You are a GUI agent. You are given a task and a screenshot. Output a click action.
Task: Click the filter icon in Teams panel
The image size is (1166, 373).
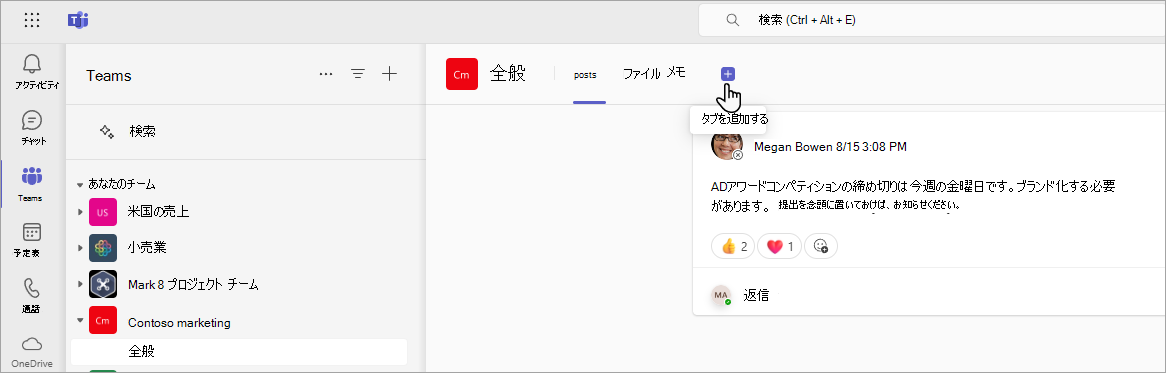point(358,74)
